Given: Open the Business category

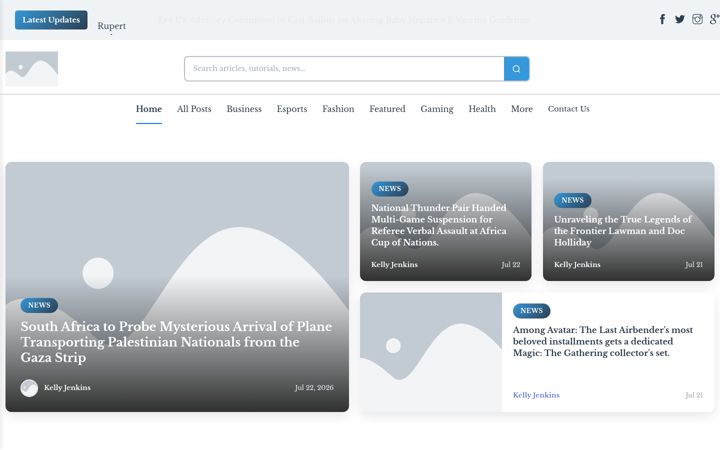Looking at the screenshot, I should tap(244, 109).
